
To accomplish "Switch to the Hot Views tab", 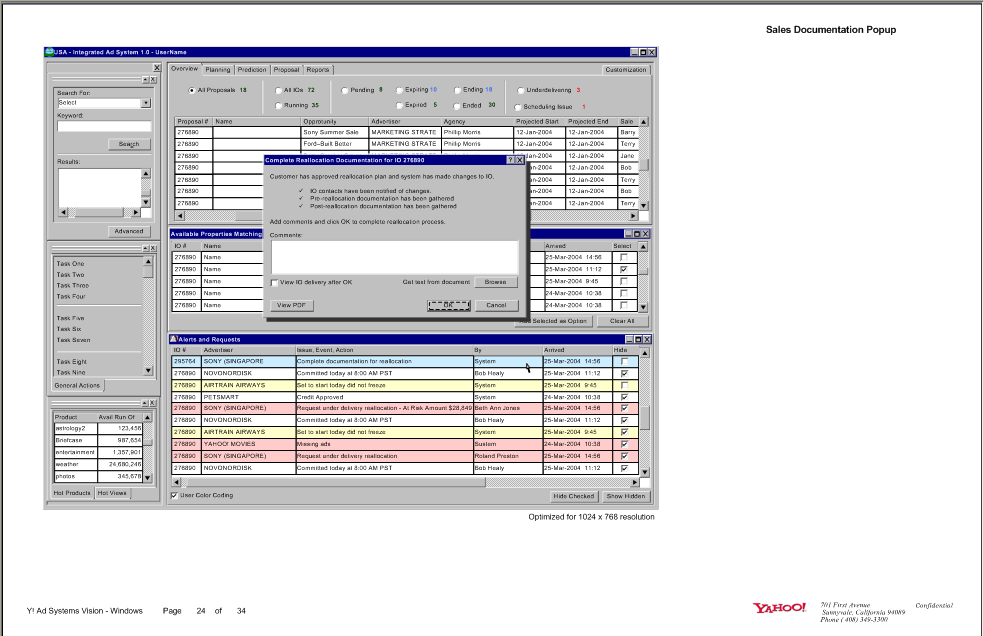I will click(x=113, y=492).
